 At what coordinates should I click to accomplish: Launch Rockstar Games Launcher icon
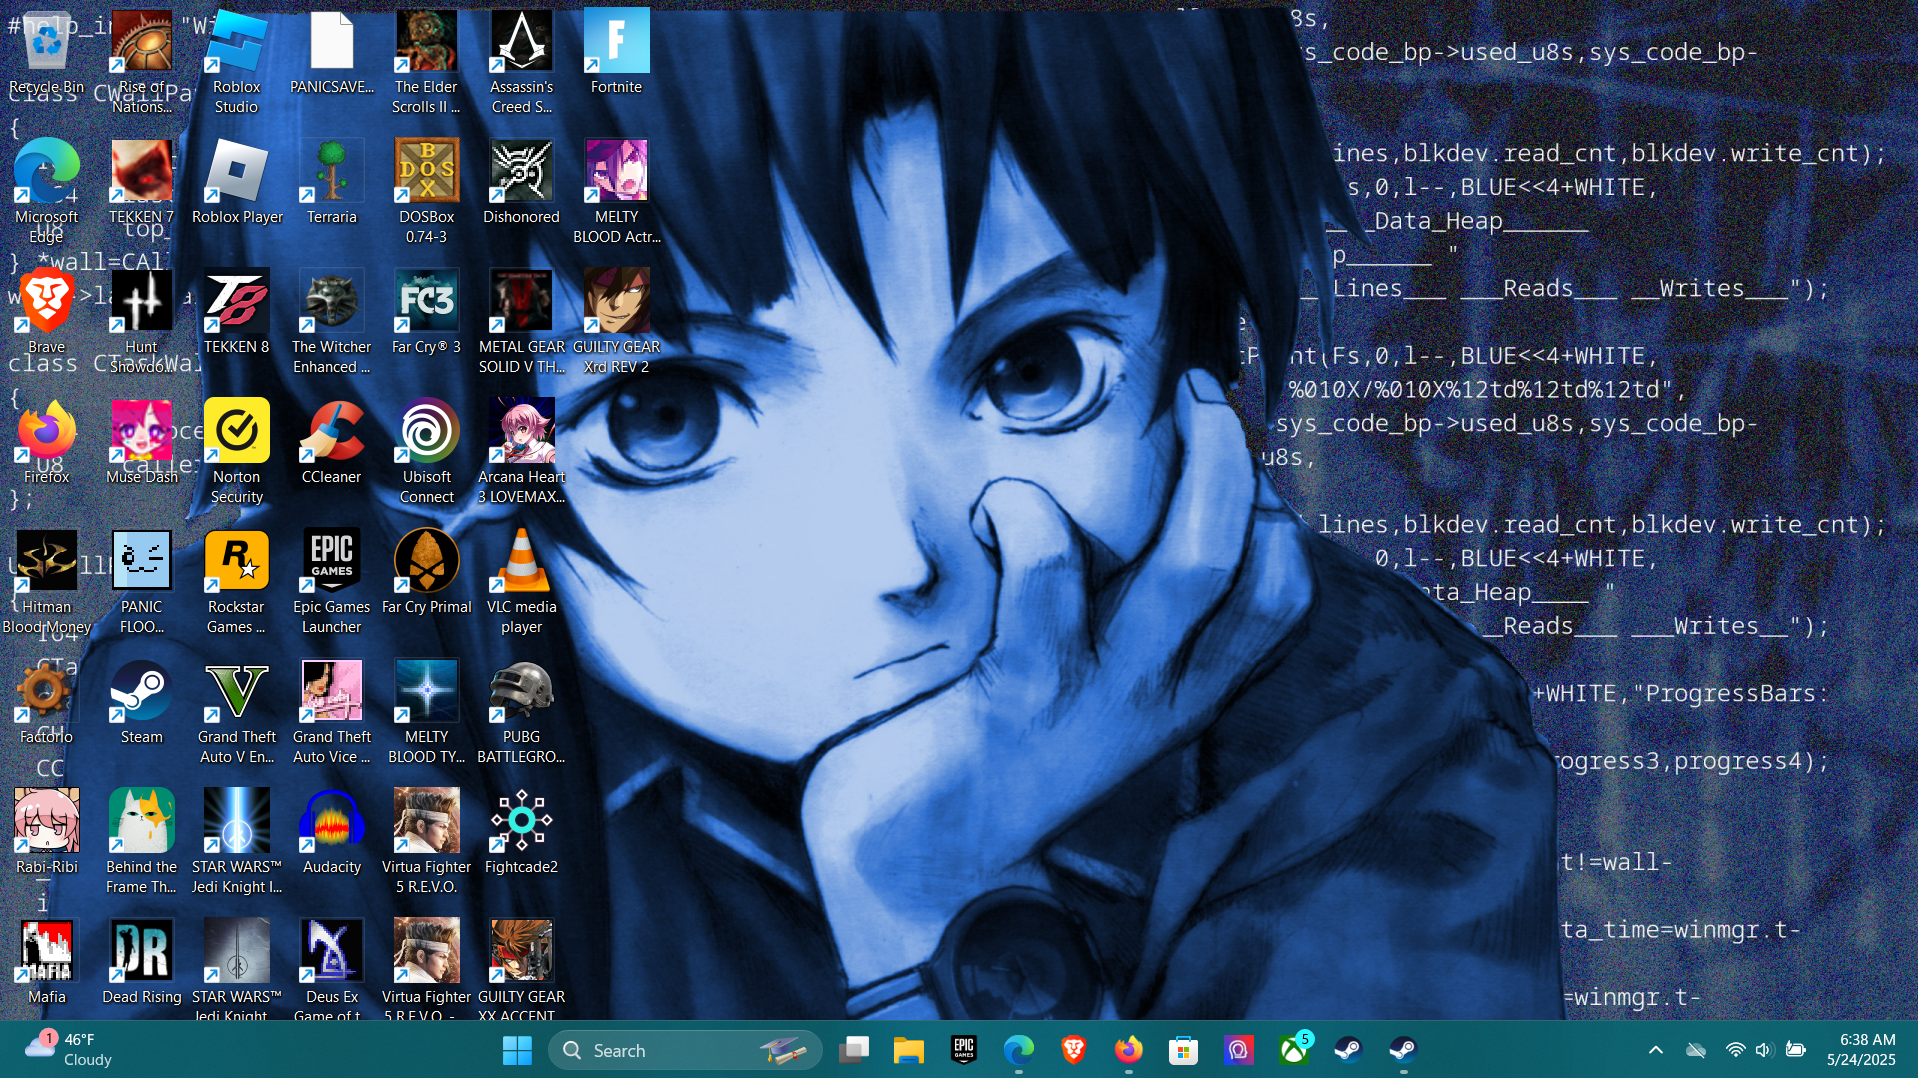[x=237, y=582]
